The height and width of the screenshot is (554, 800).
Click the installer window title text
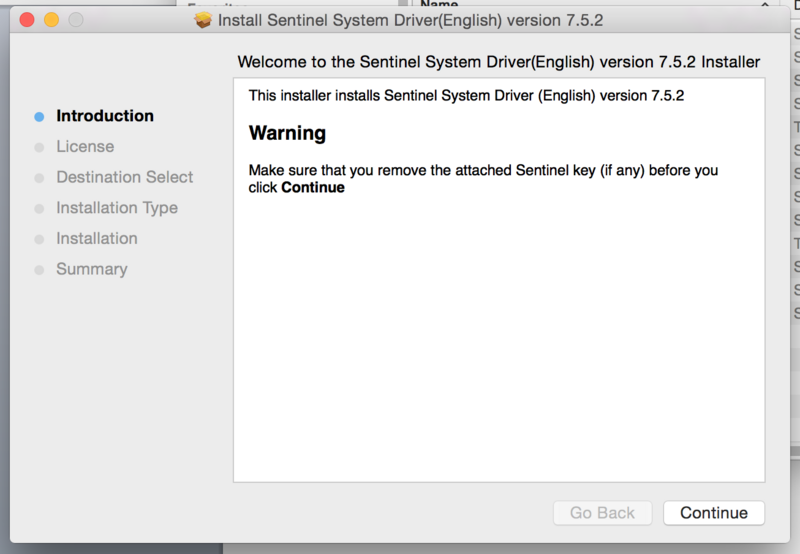(410, 20)
